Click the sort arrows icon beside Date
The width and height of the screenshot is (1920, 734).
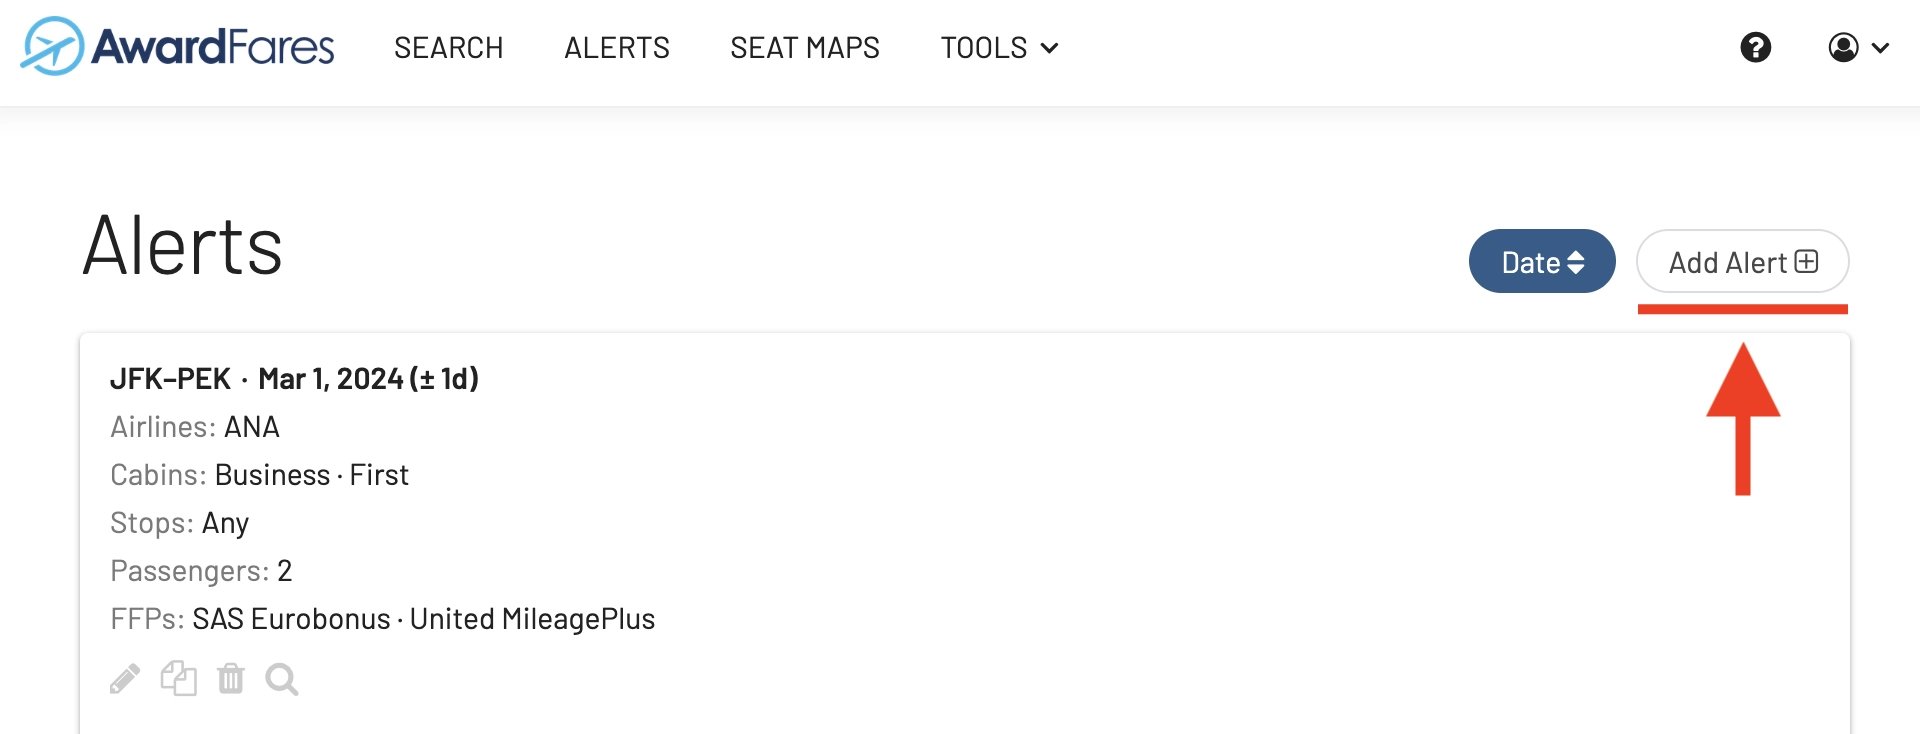[1576, 262]
